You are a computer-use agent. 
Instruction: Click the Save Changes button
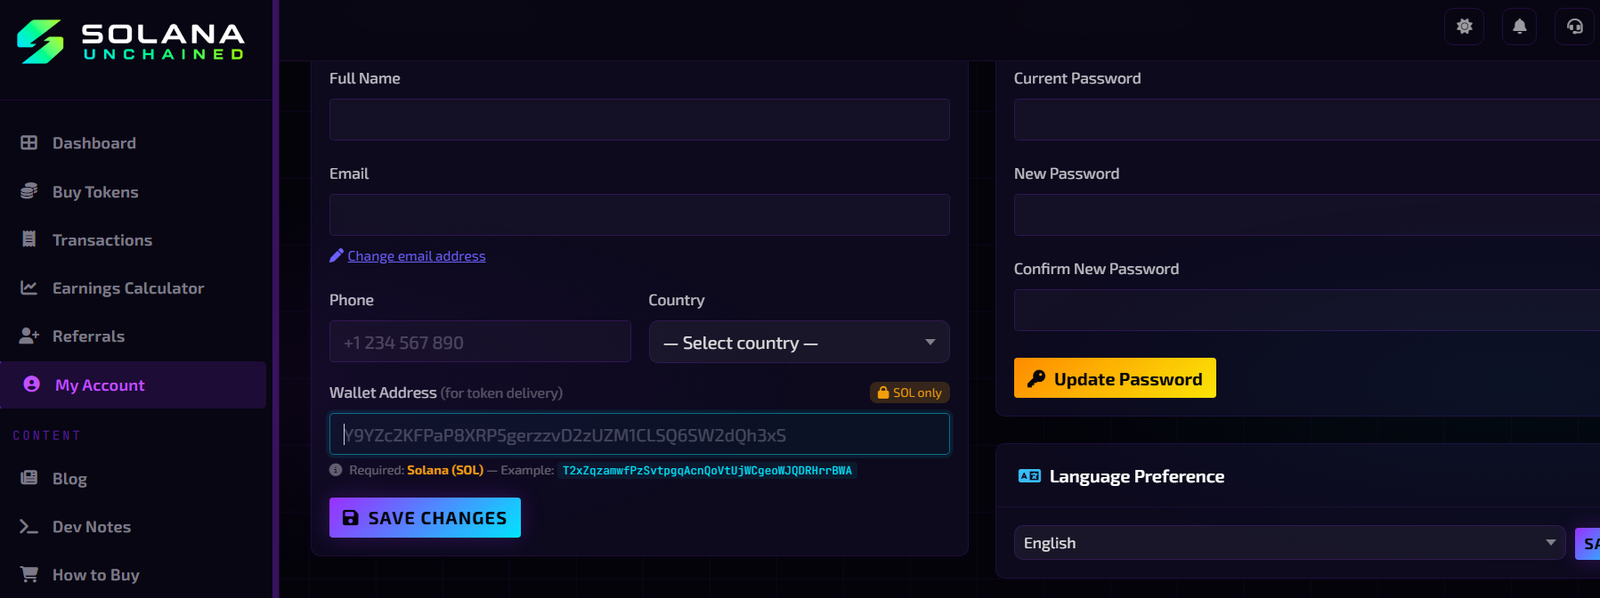425,518
